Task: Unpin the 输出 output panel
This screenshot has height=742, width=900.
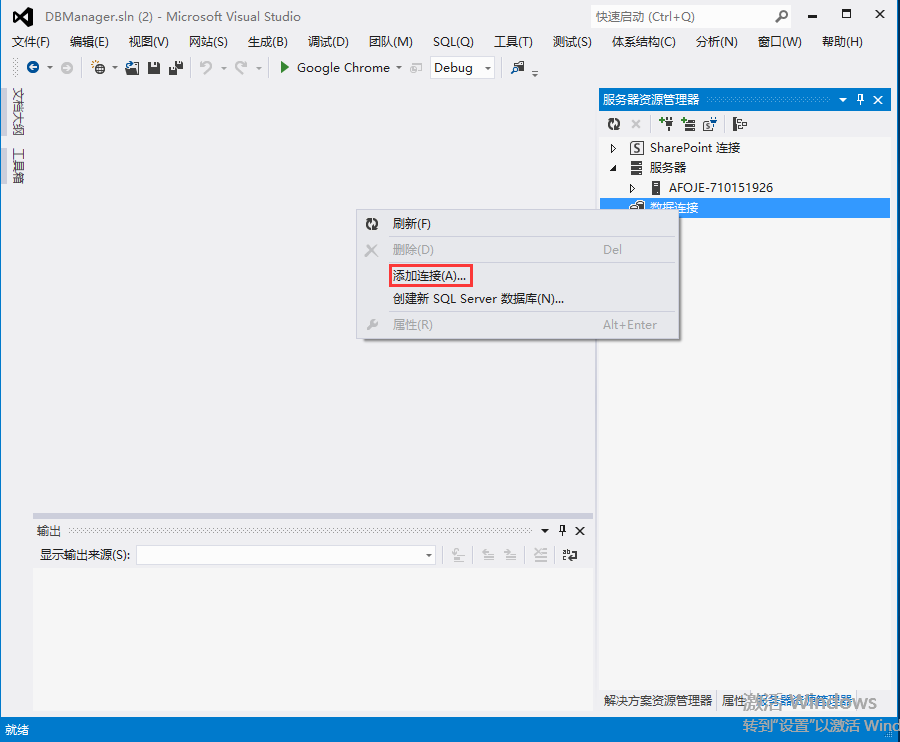Action: pyautogui.click(x=562, y=530)
